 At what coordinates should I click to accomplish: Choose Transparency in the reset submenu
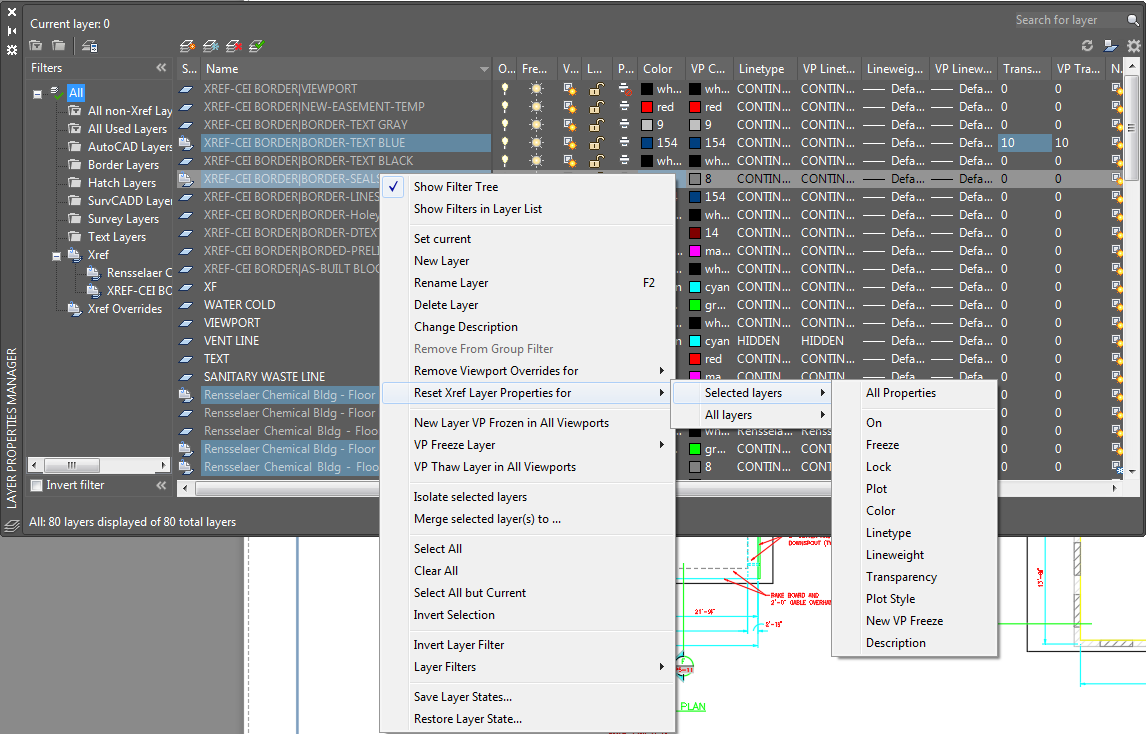tap(901, 577)
